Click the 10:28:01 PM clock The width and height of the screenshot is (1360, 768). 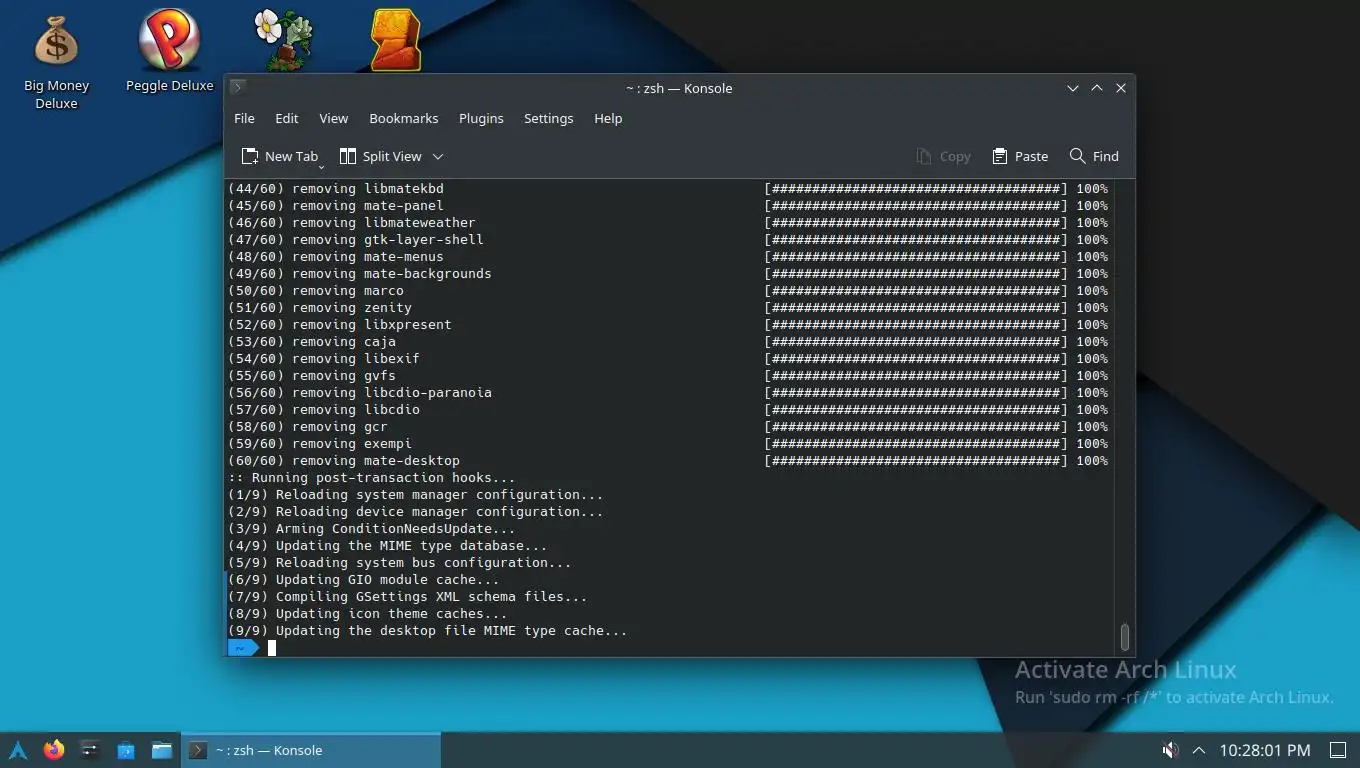click(x=1264, y=750)
